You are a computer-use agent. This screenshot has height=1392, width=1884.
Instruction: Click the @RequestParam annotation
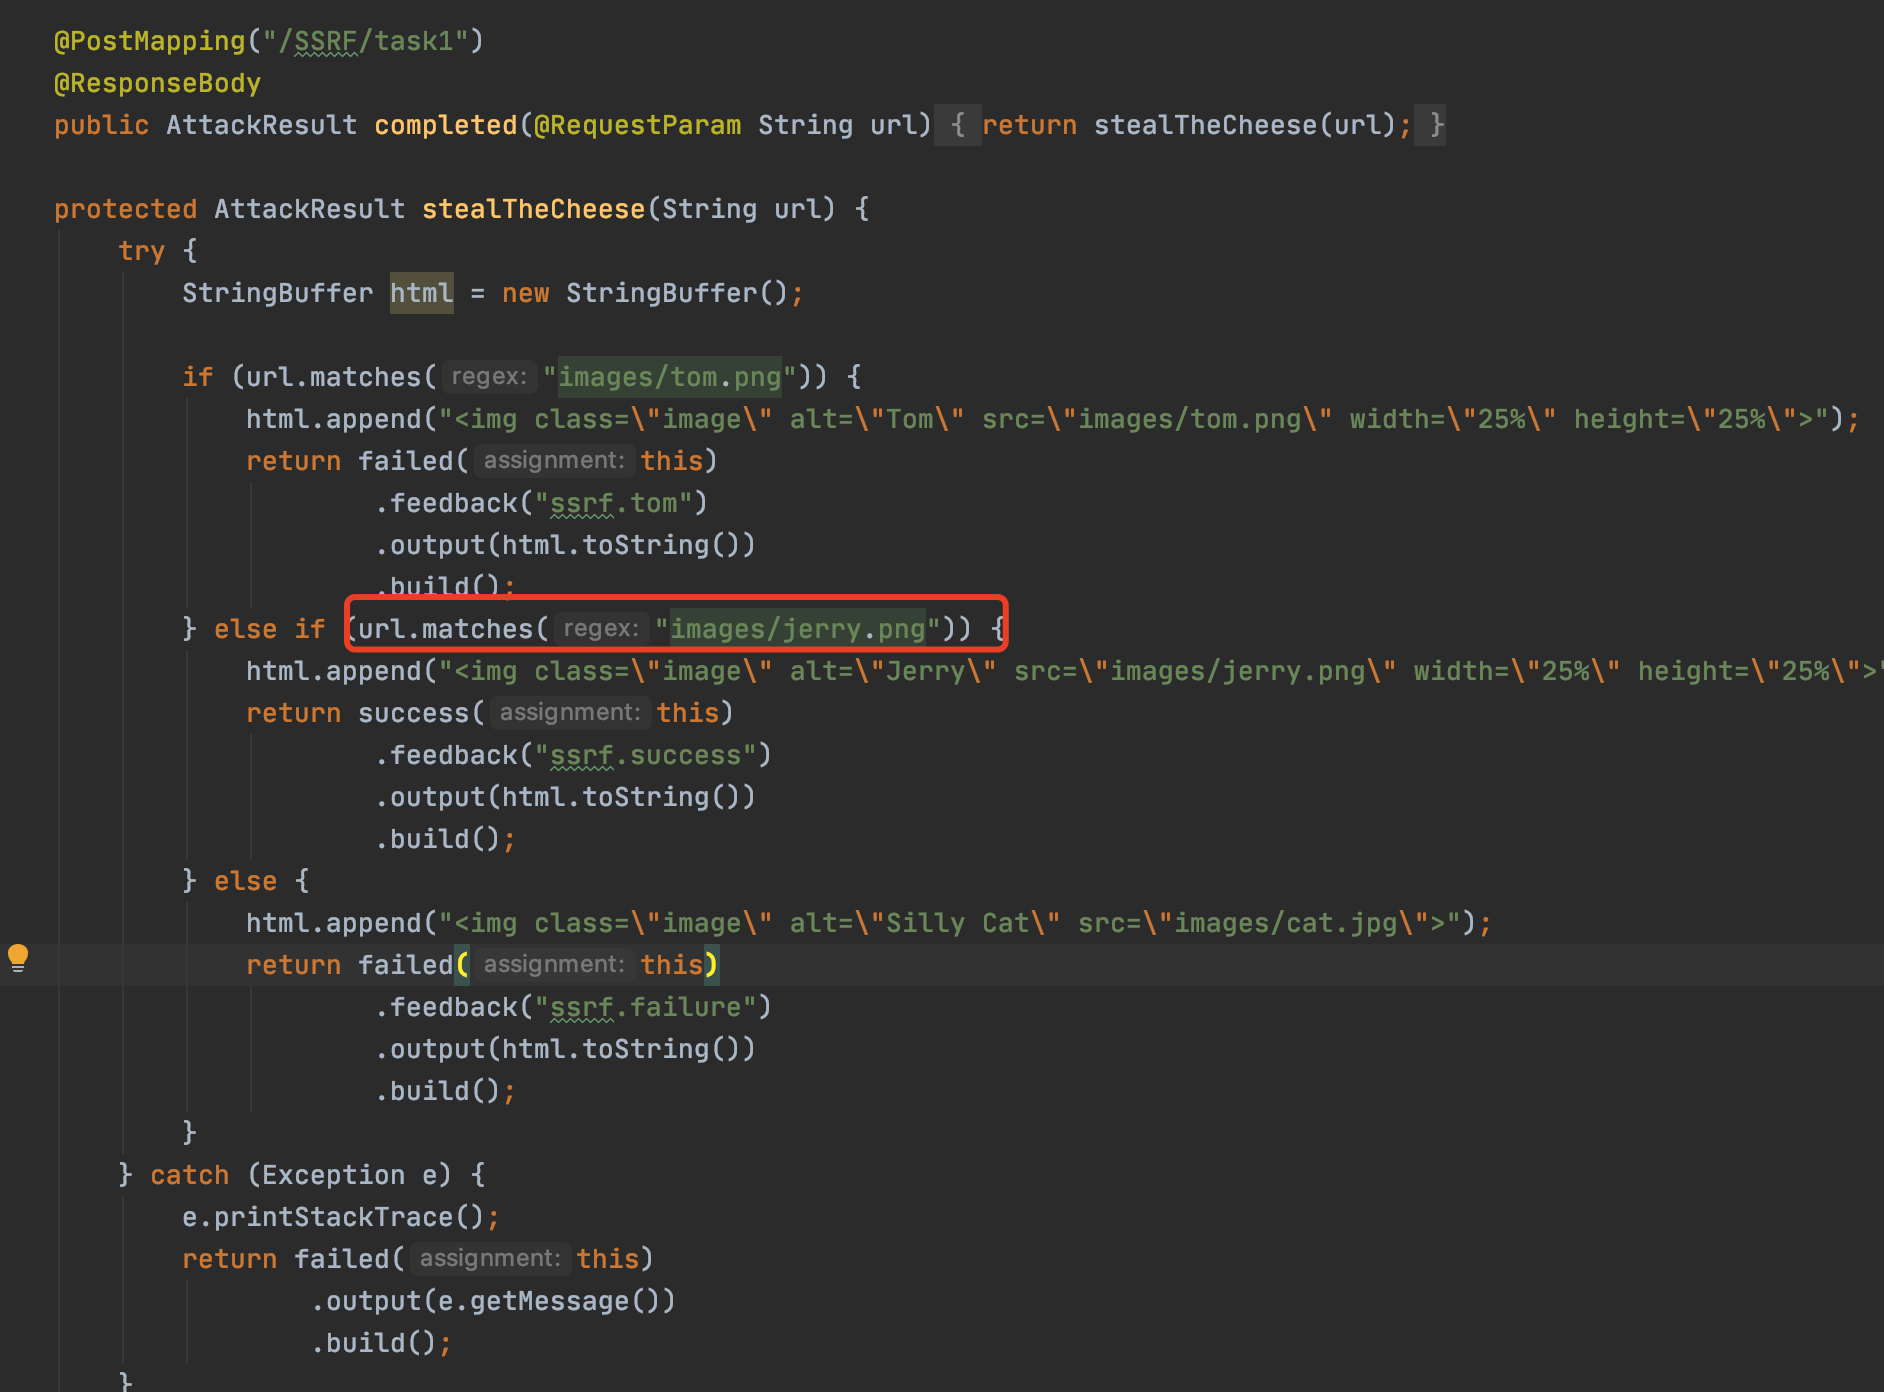click(x=637, y=125)
